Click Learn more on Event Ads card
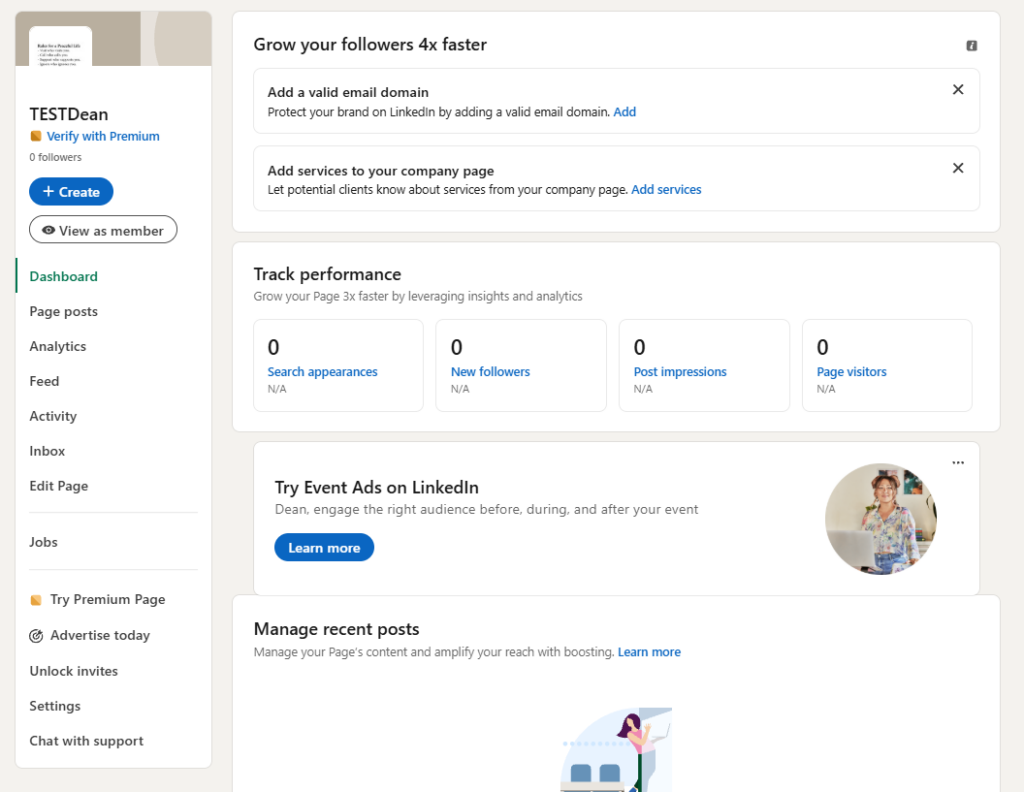1024x792 pixels. click(x=324, y=547)
